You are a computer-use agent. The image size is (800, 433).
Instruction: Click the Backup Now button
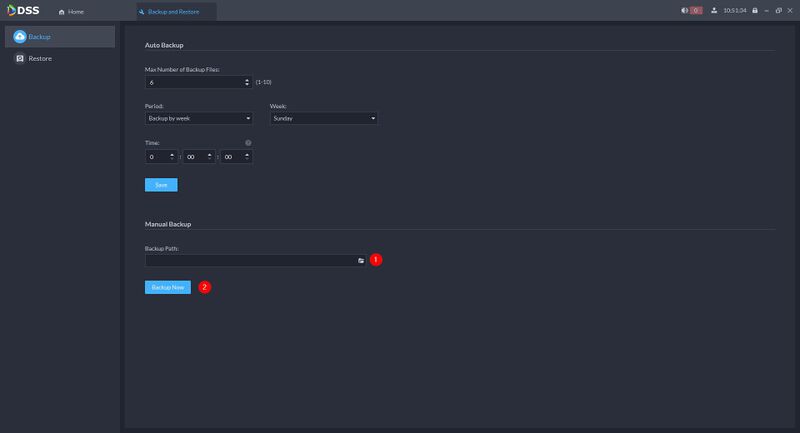[168, 287]
